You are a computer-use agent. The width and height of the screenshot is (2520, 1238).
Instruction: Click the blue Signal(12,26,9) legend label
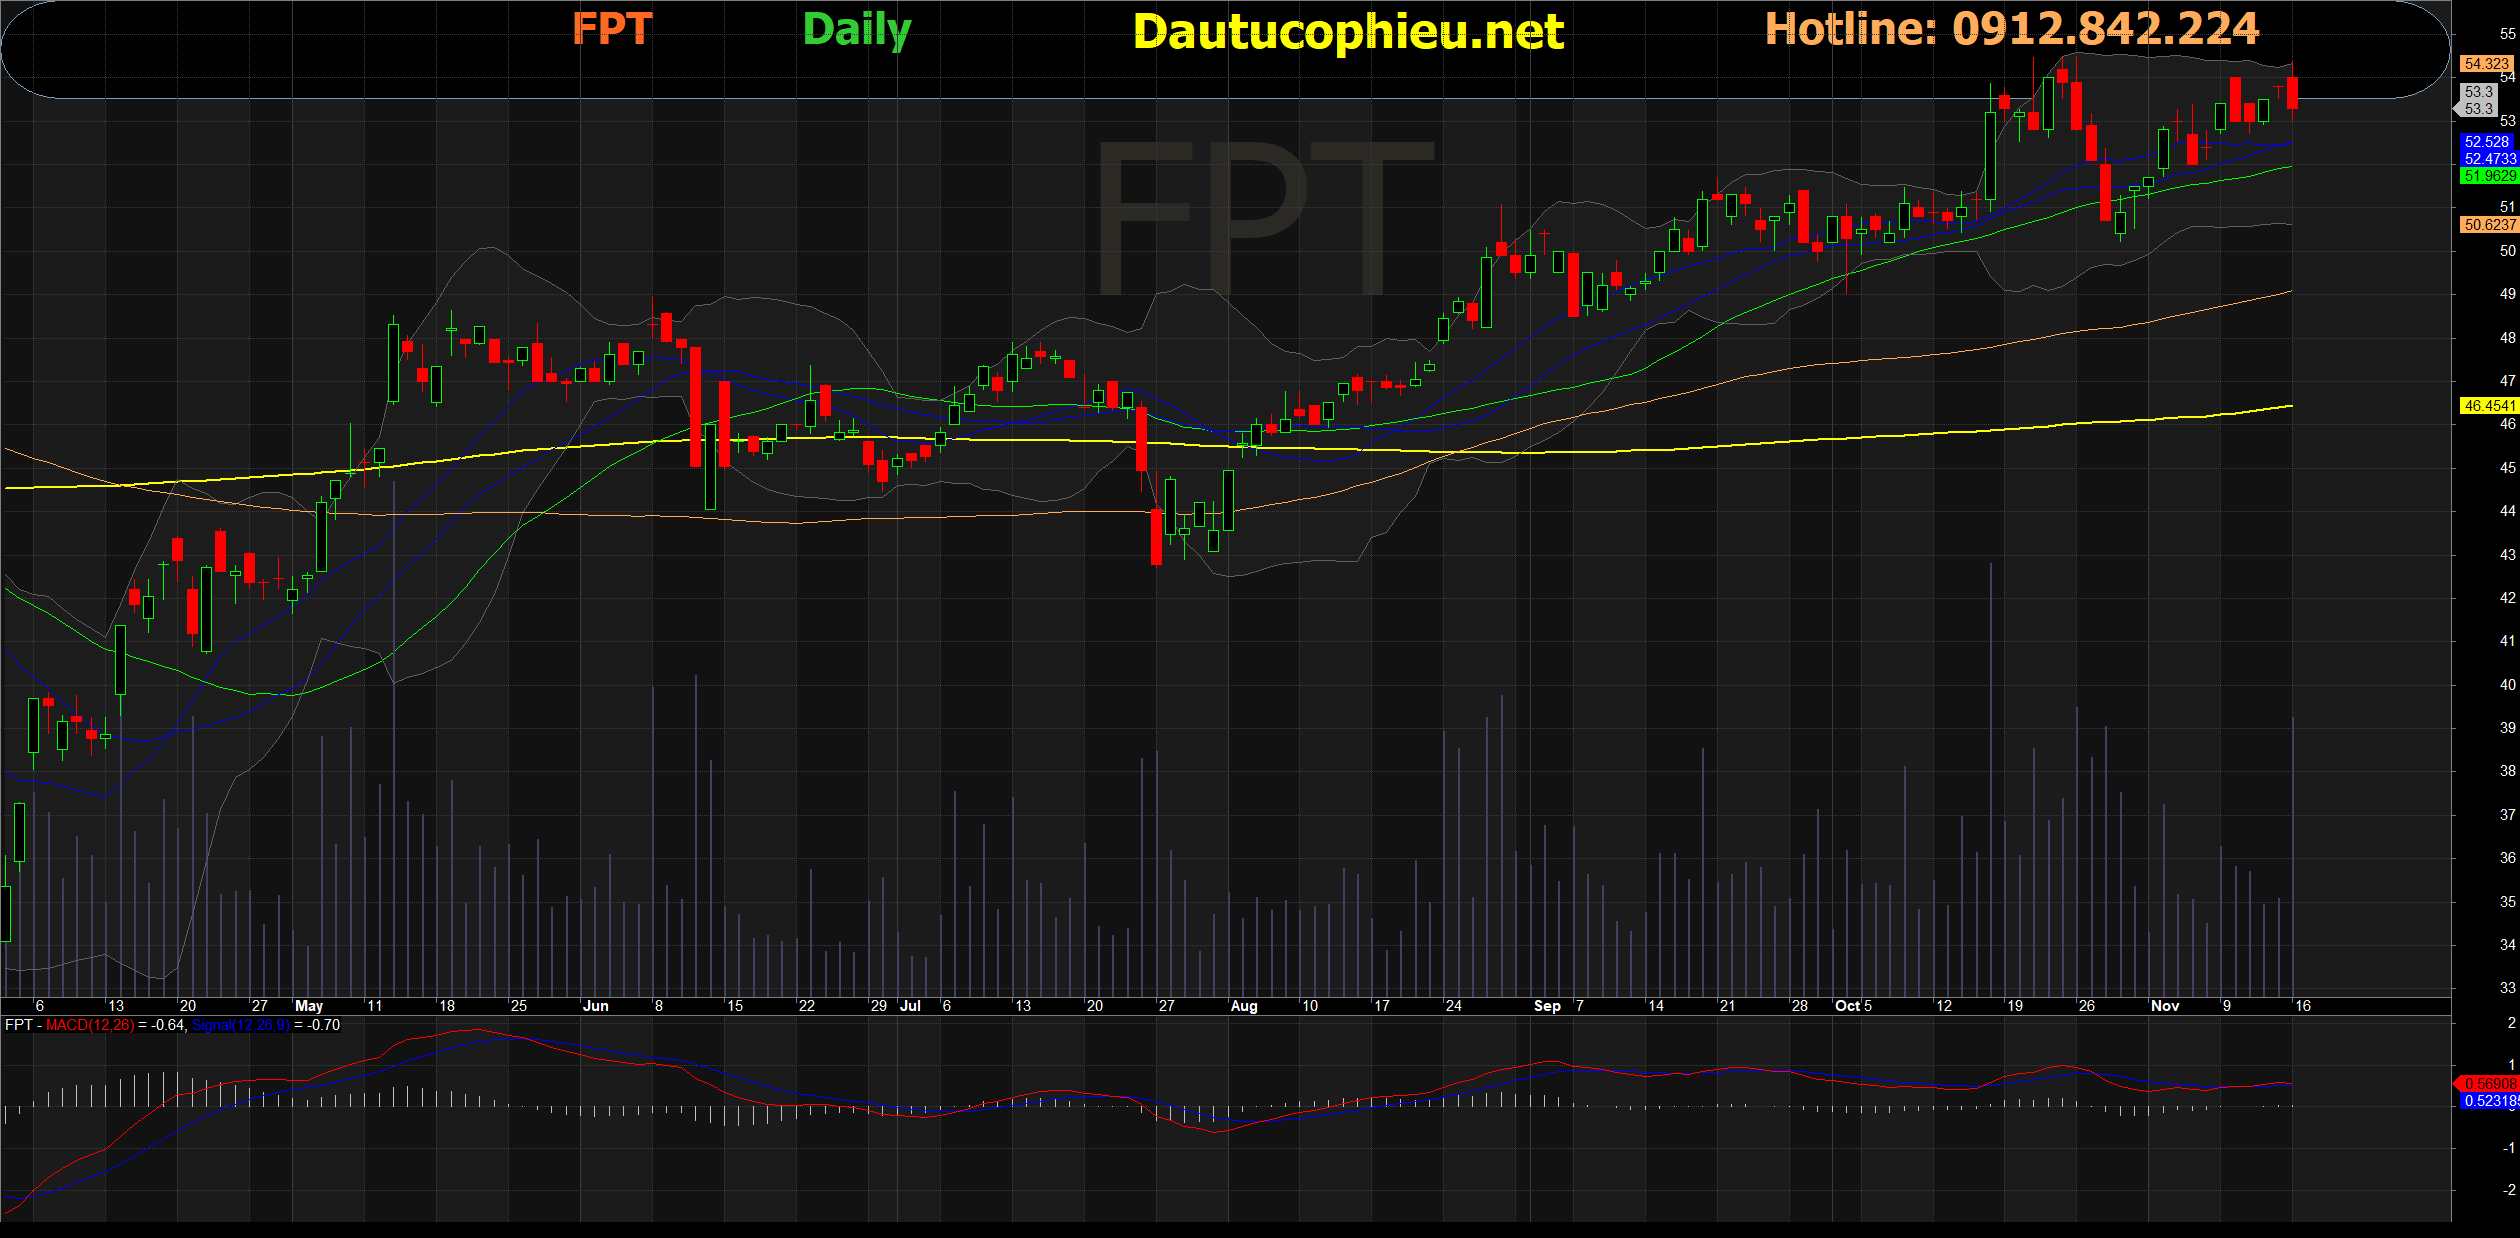pyautogui.click(x=241, y=1025)
